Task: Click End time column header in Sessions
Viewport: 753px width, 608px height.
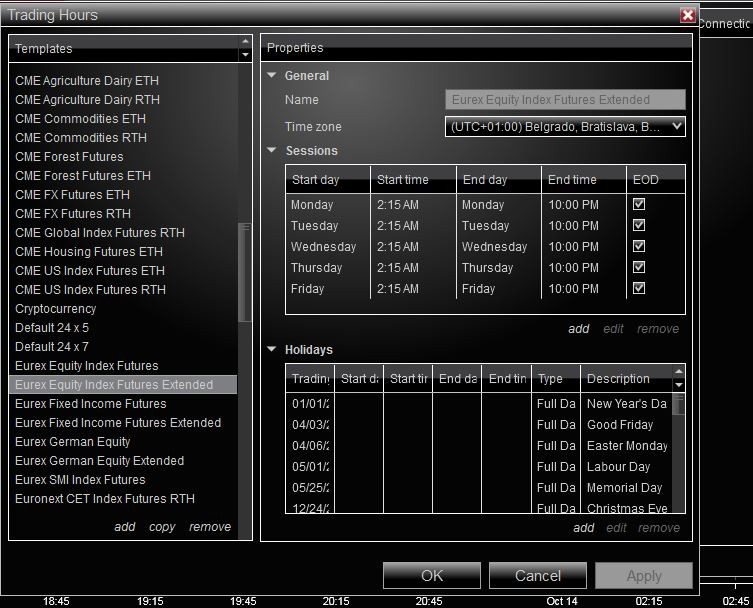Action: click(x=584, y=180)
